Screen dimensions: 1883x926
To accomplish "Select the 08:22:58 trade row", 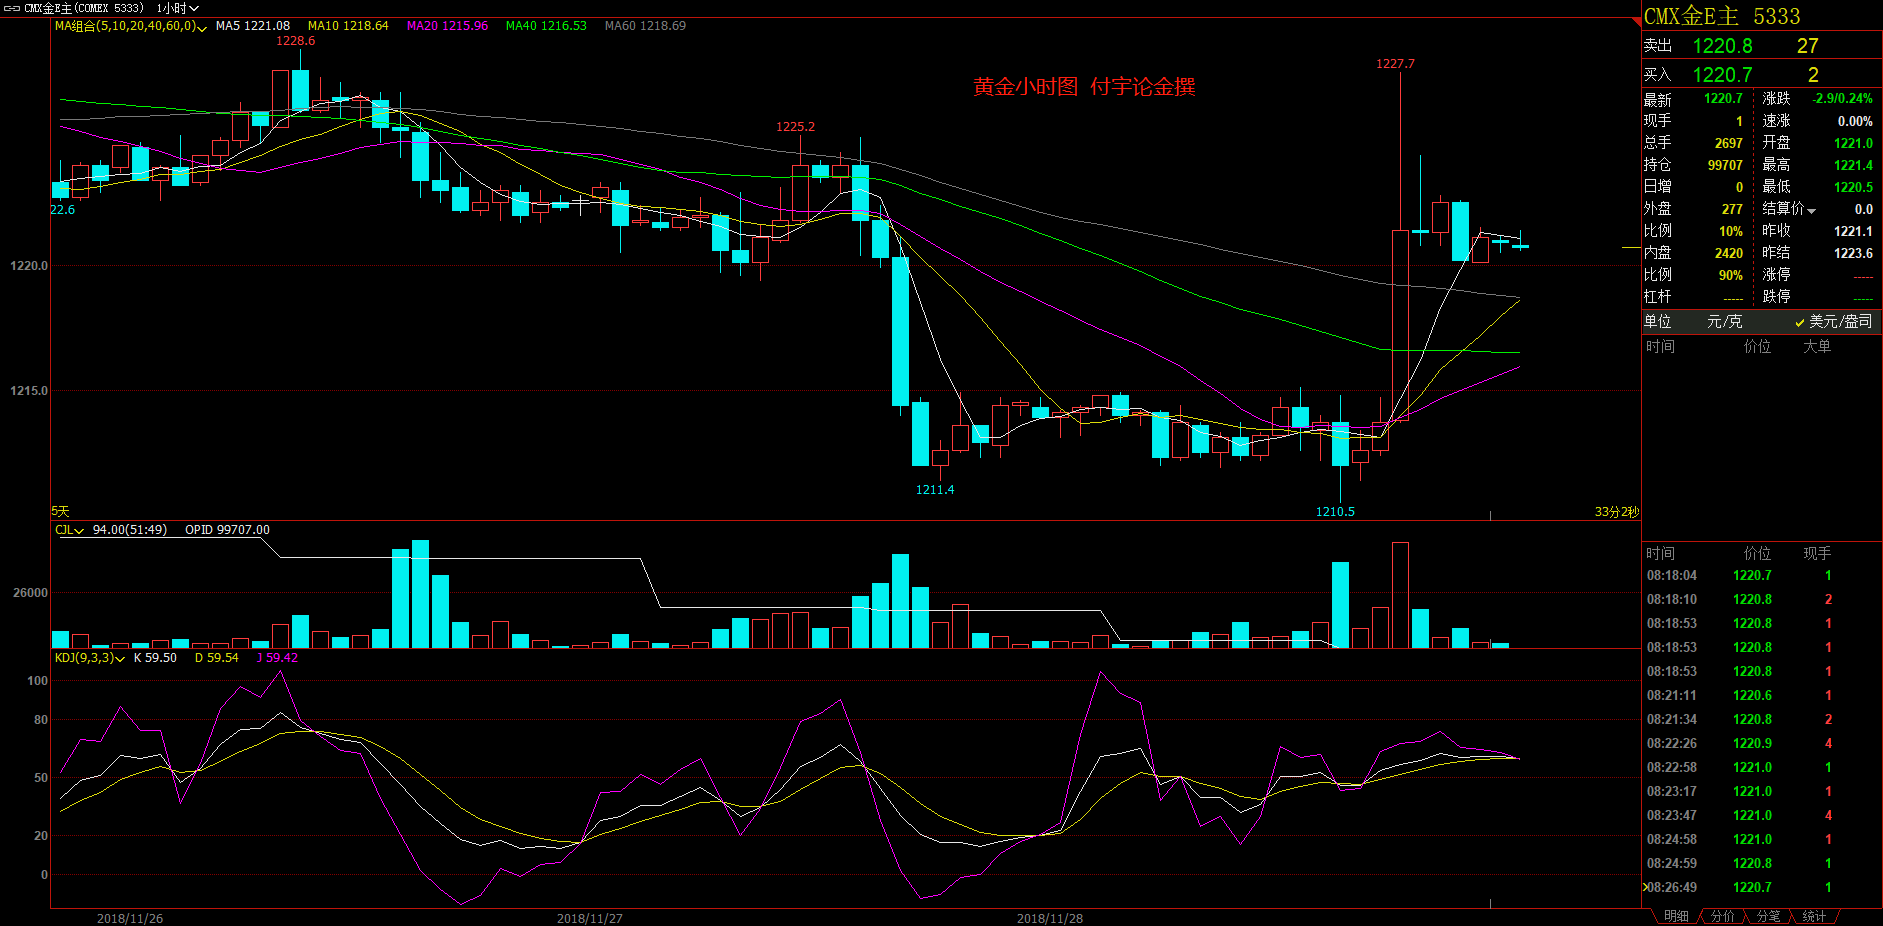I will pos(1762,768).
